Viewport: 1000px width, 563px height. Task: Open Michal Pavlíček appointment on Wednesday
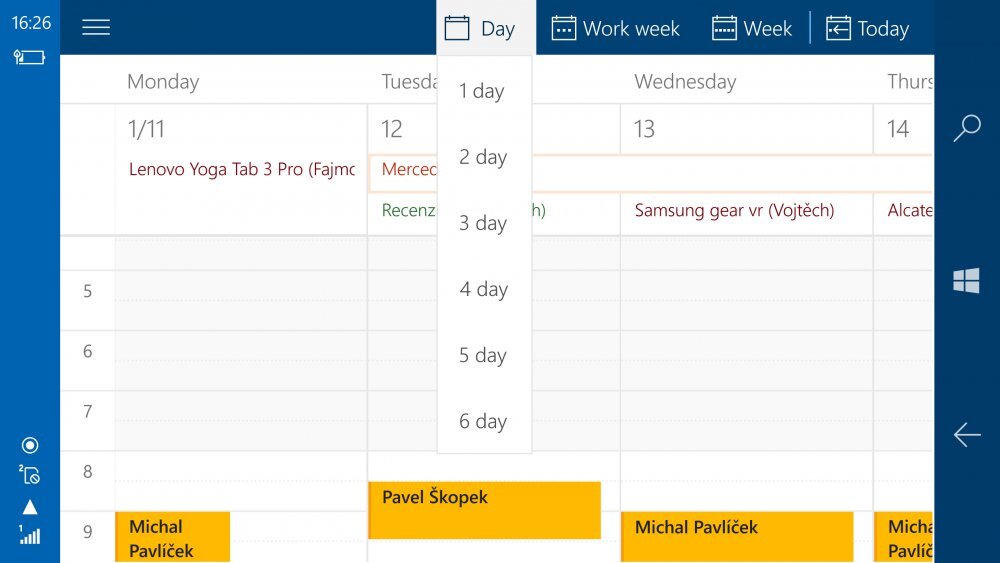[x=737, y=537]
